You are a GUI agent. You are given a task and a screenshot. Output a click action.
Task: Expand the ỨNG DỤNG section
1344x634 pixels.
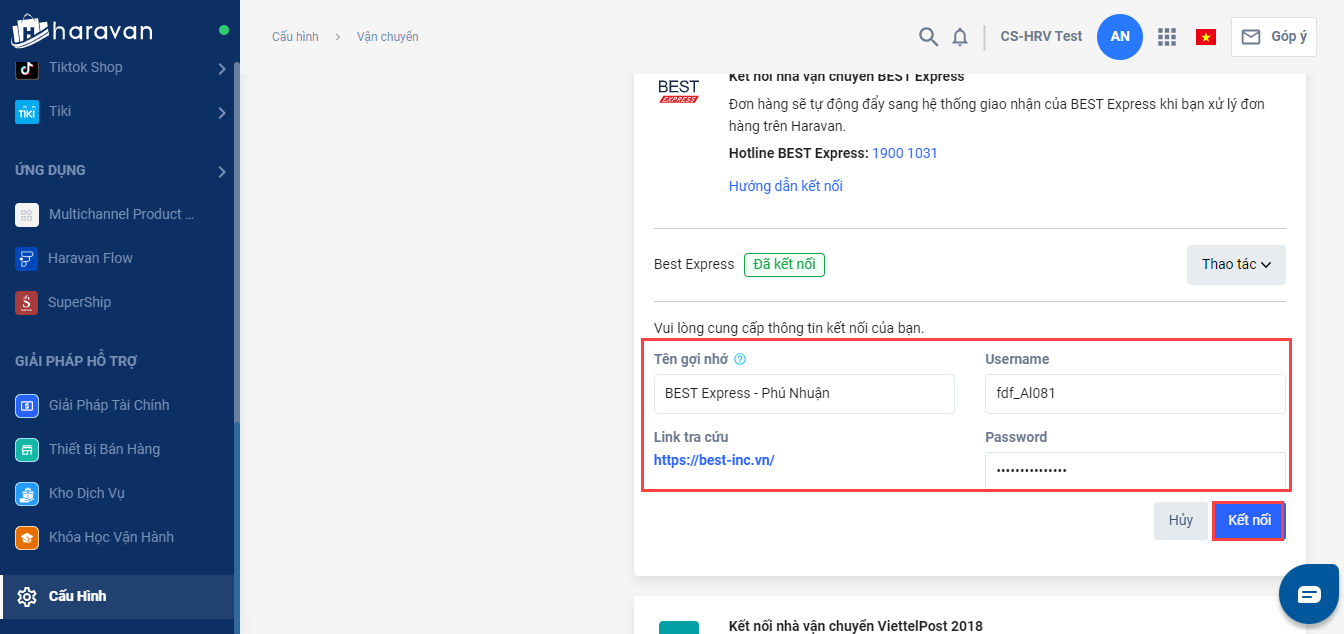click(x=222, y=172)
